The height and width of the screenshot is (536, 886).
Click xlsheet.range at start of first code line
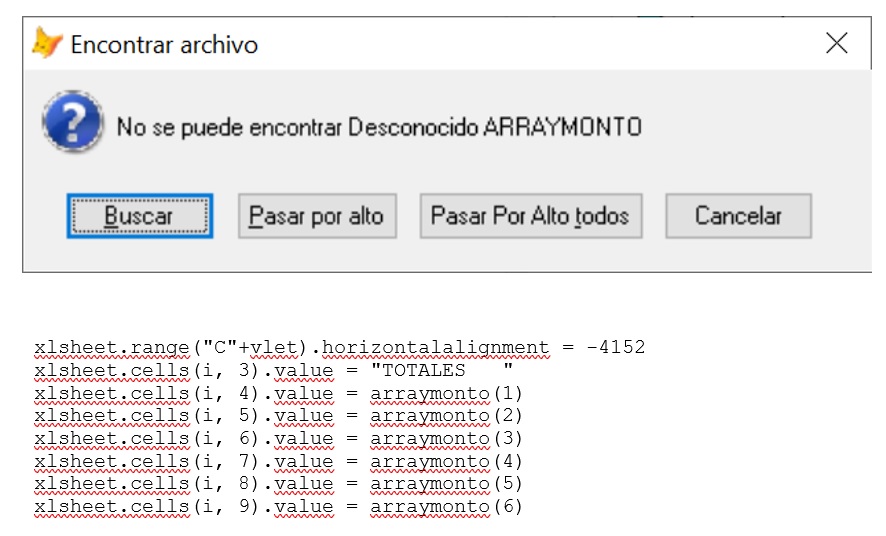coord(111,348)
